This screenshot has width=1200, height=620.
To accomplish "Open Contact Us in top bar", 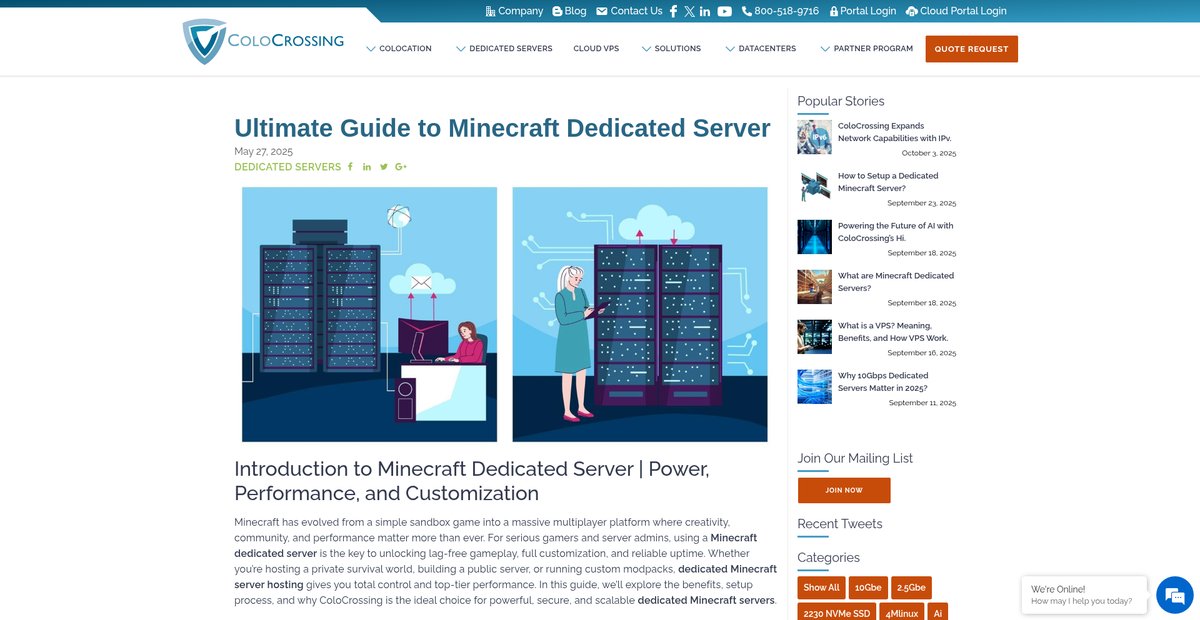I will pyautogui.click(x=629, y=11).
